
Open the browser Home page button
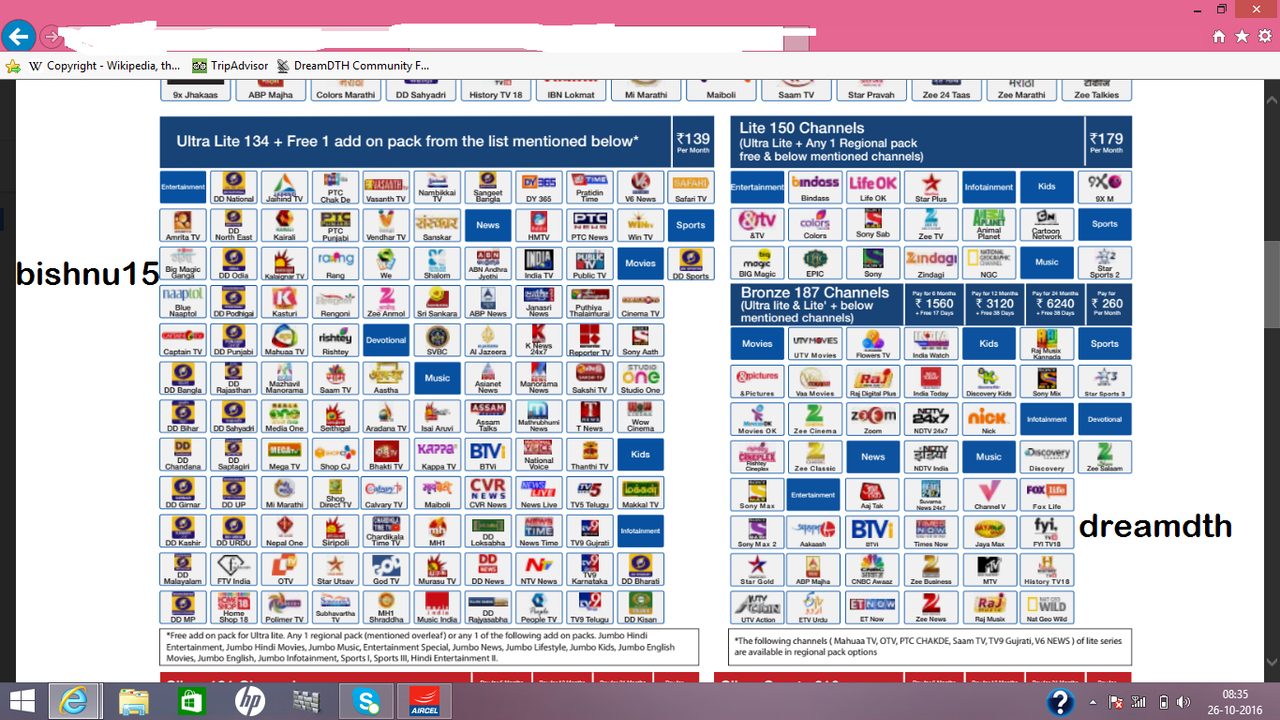[1218, 37]
